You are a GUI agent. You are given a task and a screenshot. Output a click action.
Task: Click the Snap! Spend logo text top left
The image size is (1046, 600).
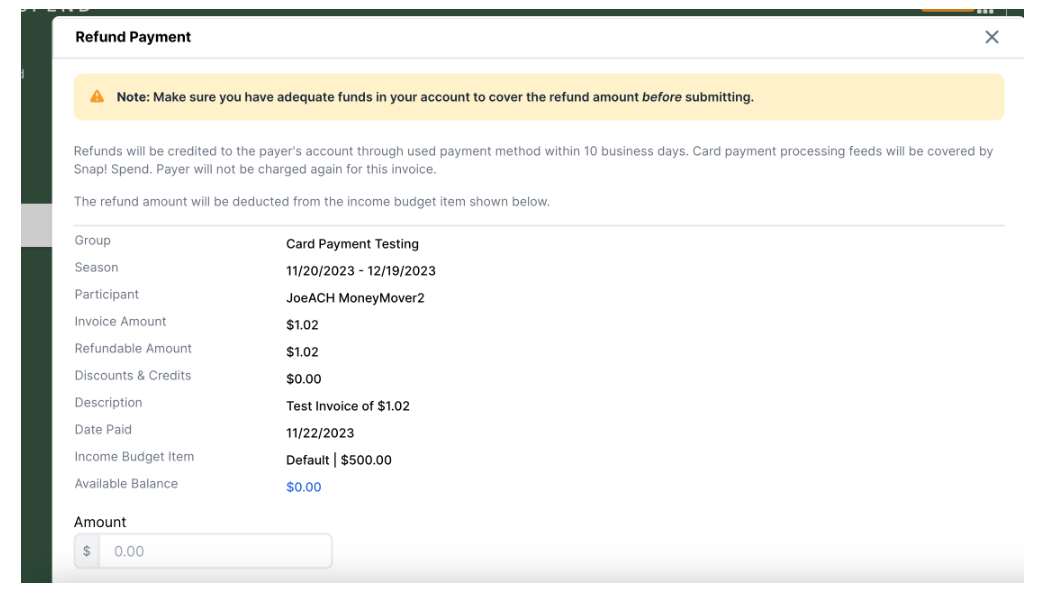coord(55,8)
